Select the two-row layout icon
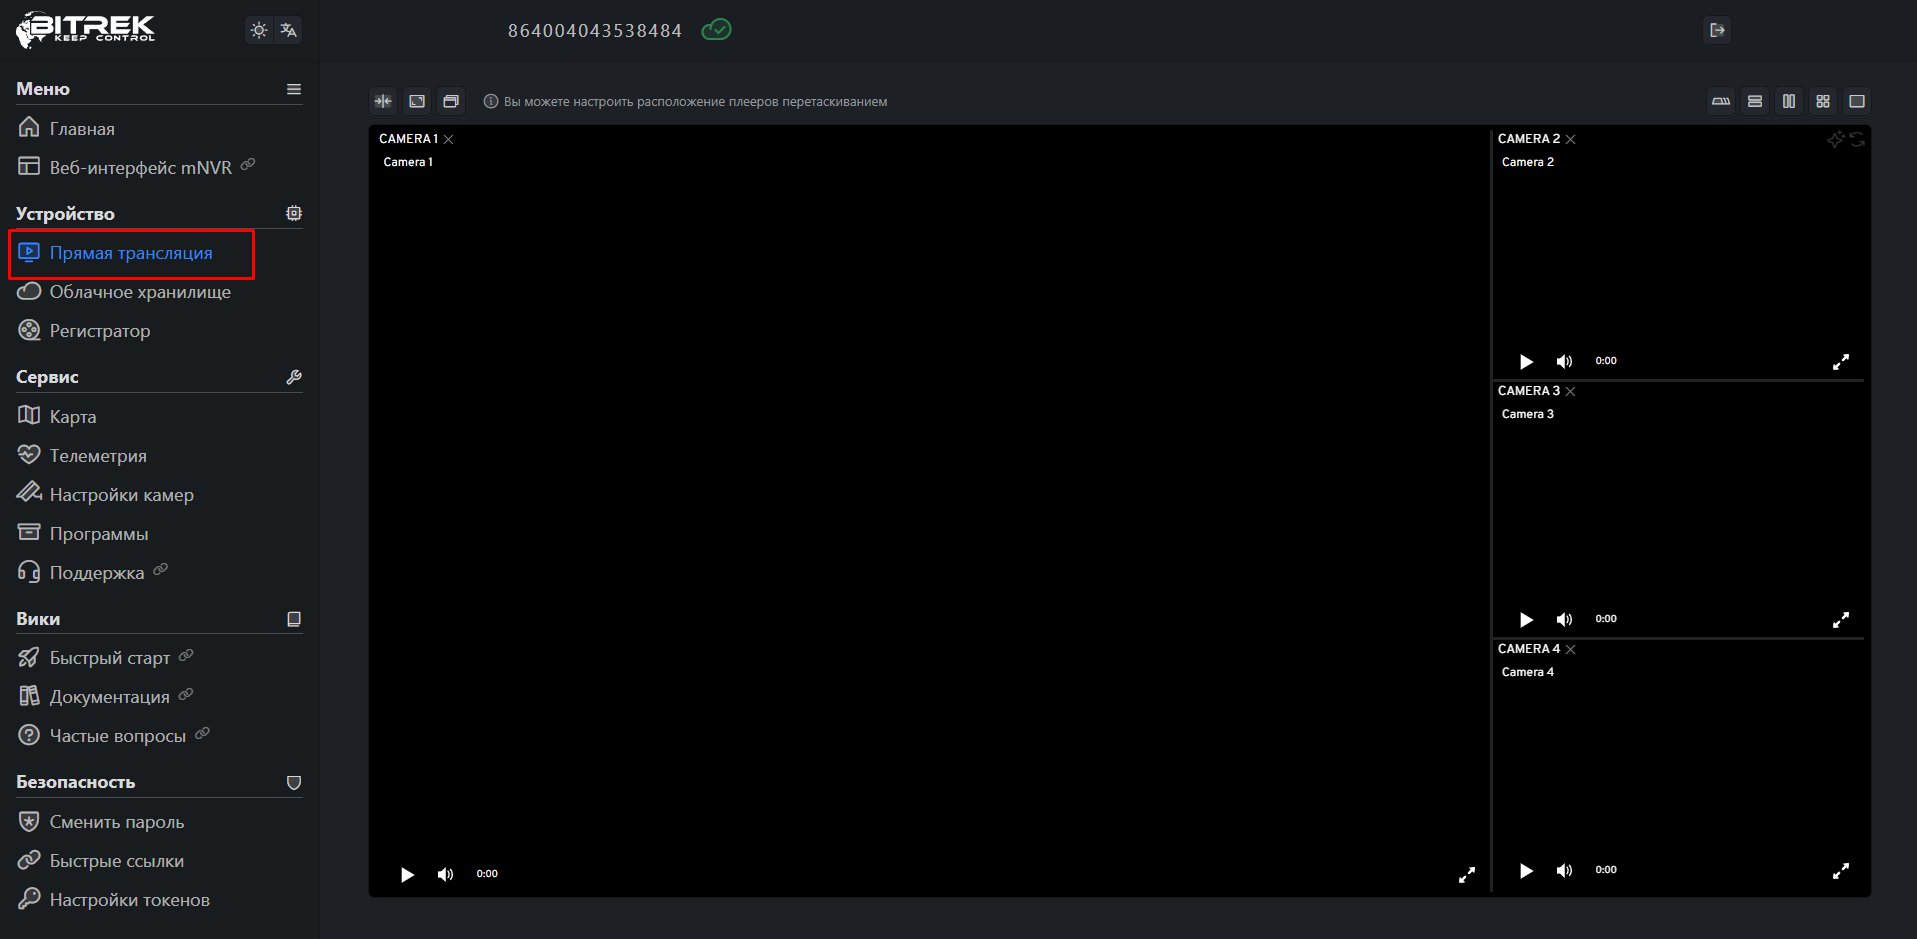 click(x=1755, y=101)
